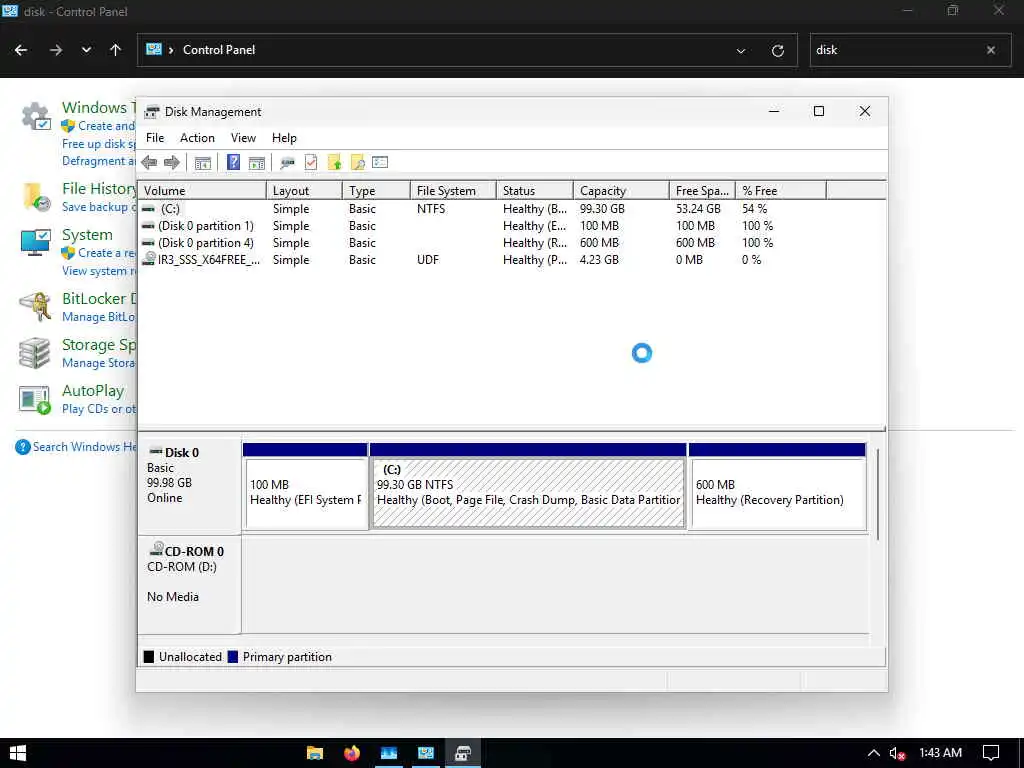The width and height of the screenshot is (1024, 768).
Task: Open the AutoPlay link in Control Panel
Action: click(x=93, y=391)
